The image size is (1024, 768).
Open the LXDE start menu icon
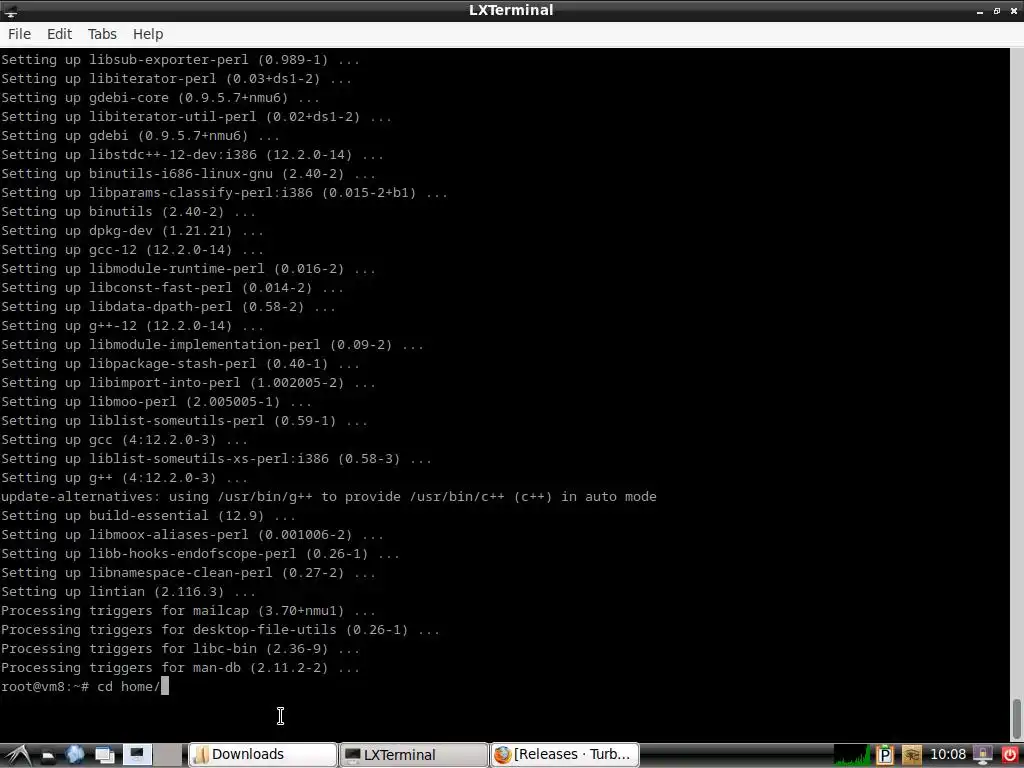pyautogui.click(x=18, y=756)
